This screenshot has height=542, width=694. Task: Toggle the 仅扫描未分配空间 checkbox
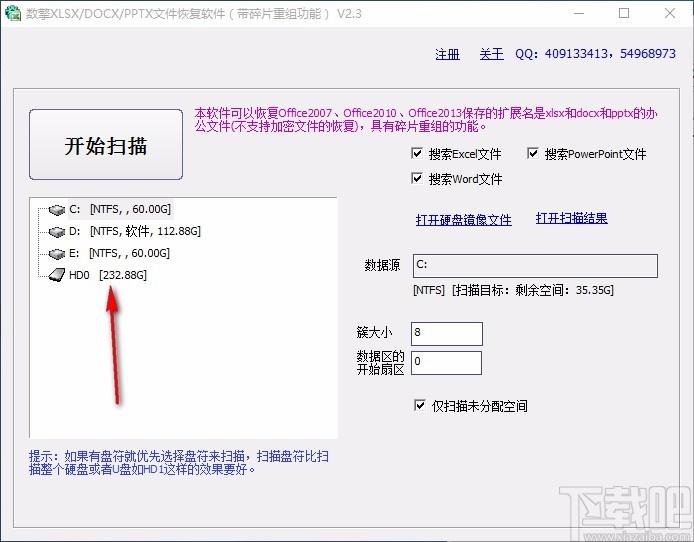click(x=420, y=405)
